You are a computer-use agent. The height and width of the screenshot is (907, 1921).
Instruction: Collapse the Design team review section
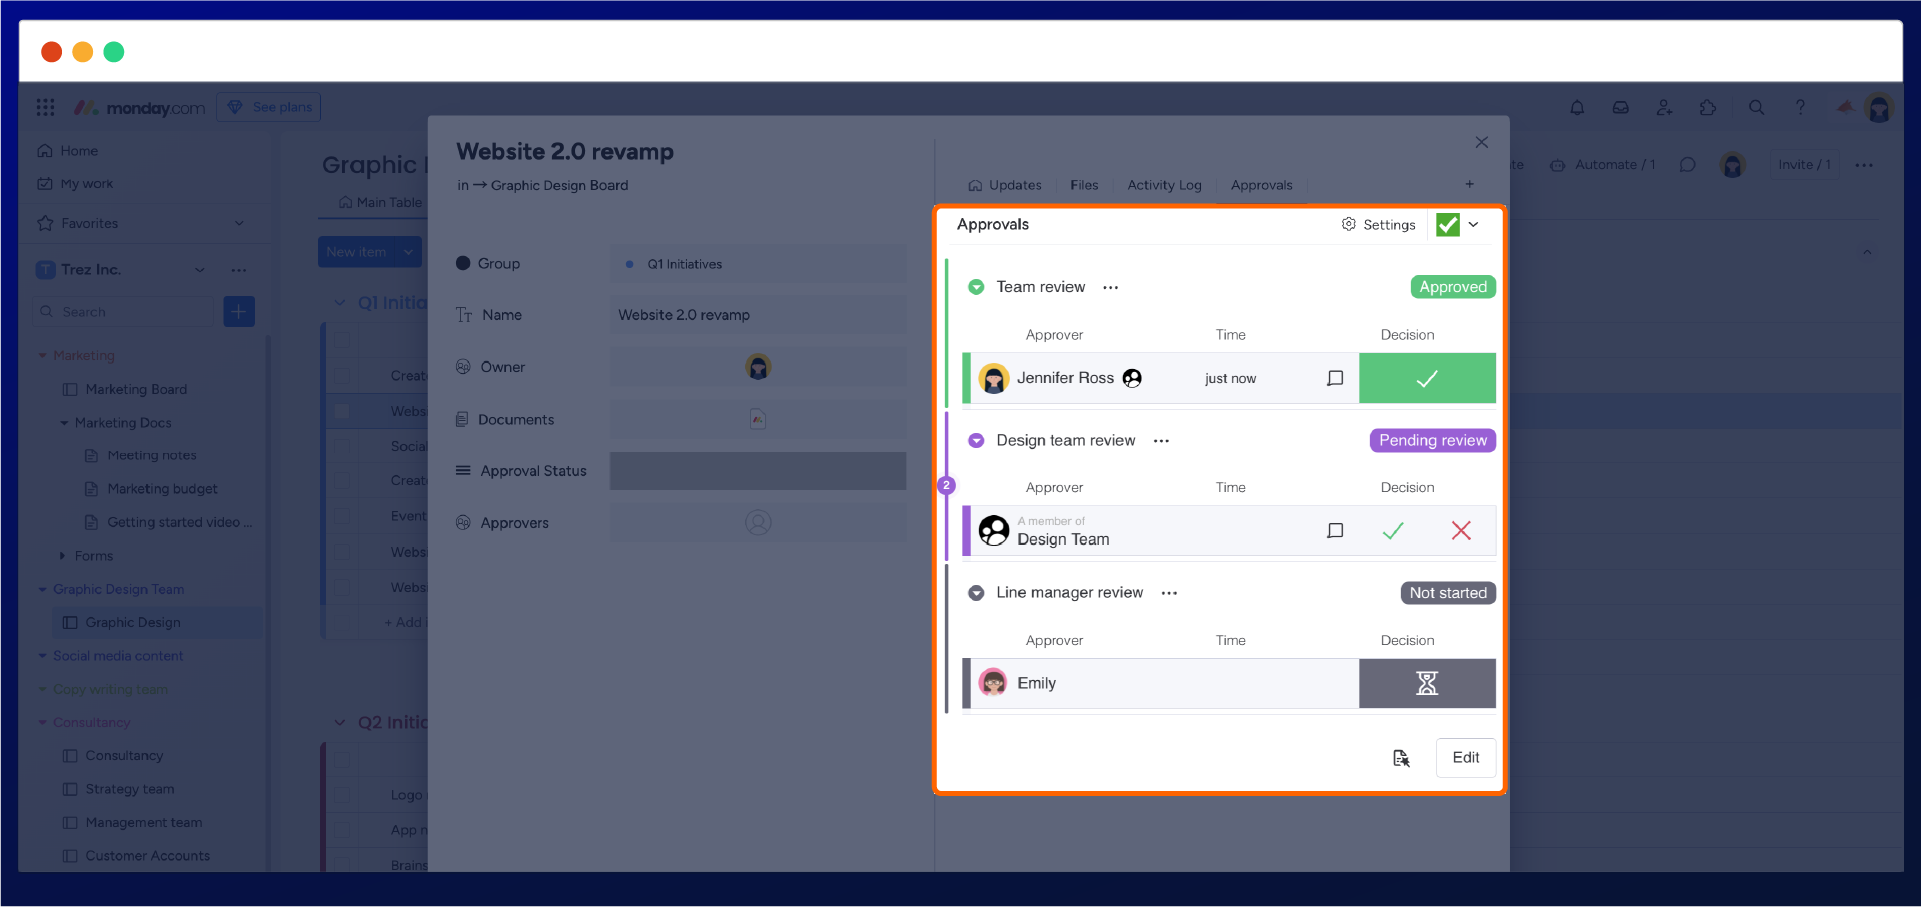[976, 441]
